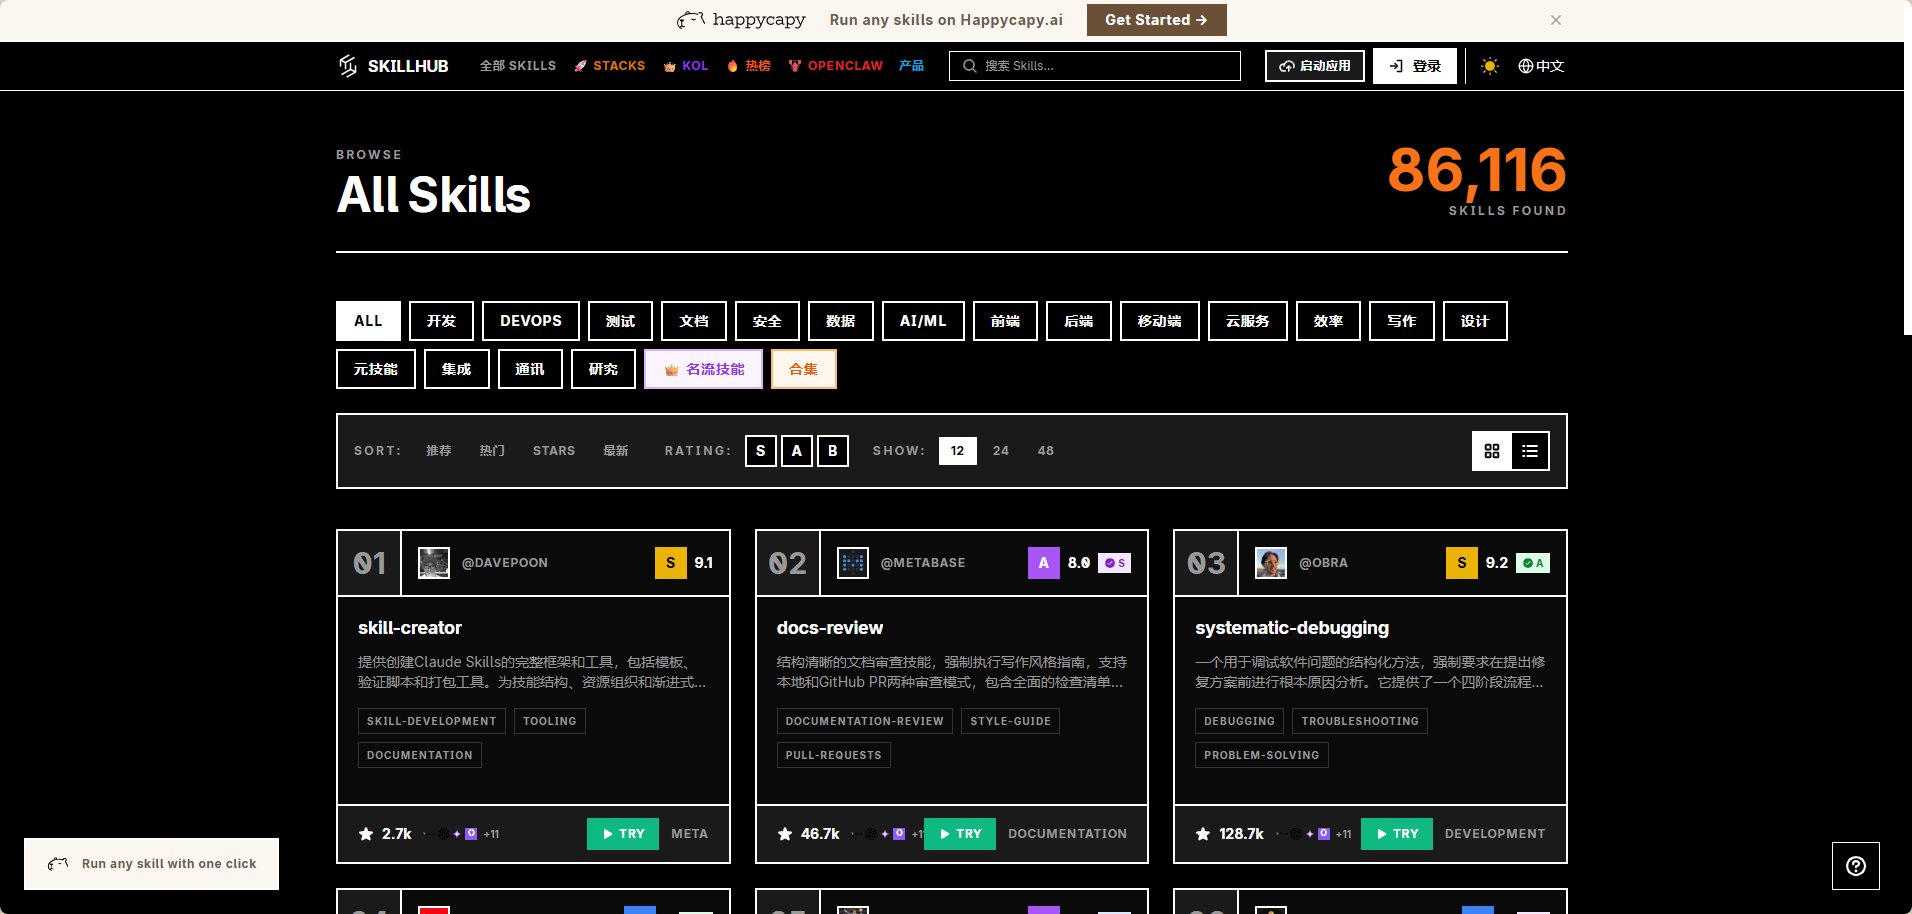Select the 设计 category filter
The image size is (1912, 914).
point(1475,321)
